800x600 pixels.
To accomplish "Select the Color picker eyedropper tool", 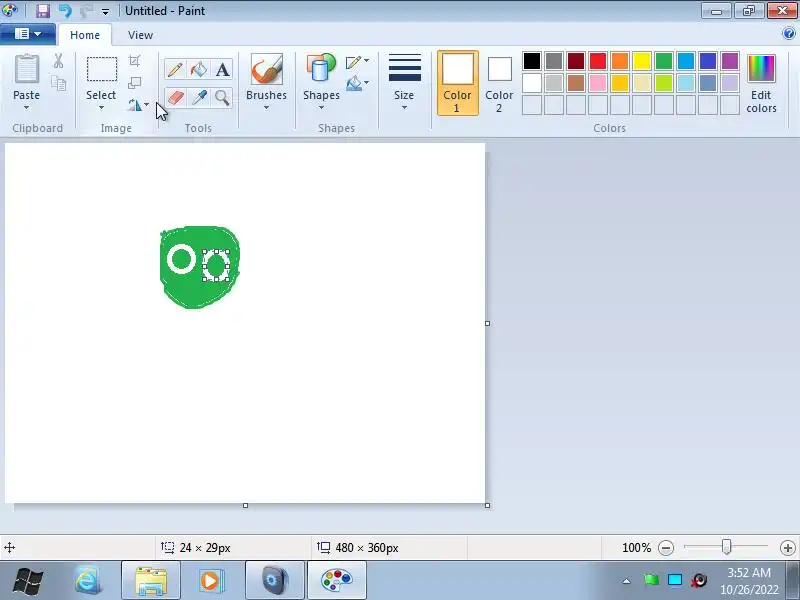I will tap(198, 97).
